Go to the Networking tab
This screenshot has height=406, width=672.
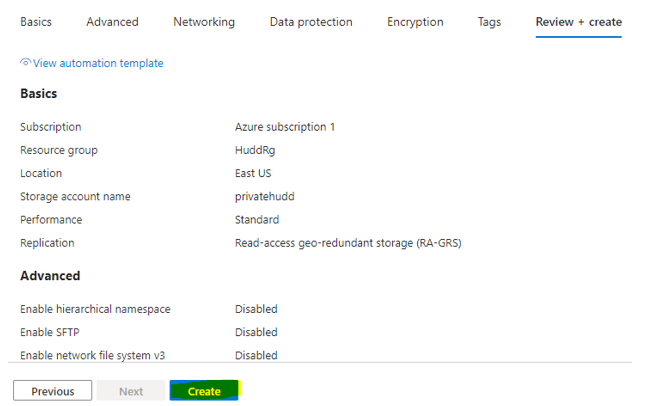pos(204,22)
